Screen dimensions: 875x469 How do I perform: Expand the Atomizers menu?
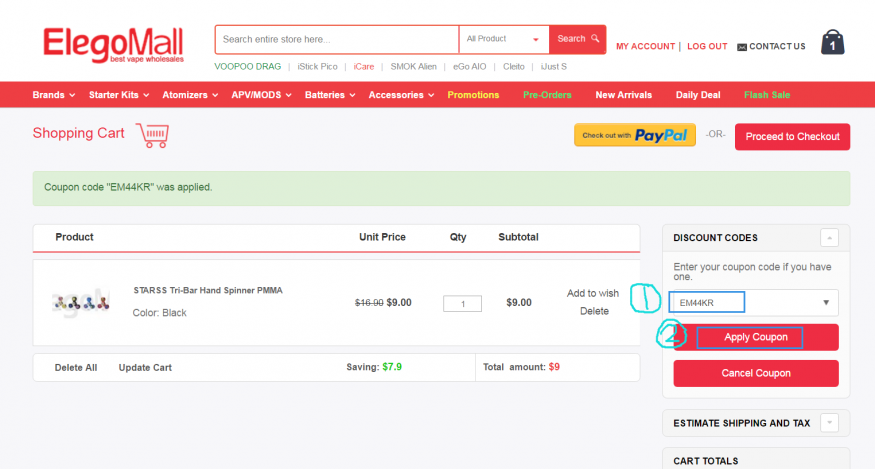tap(190, 95)
